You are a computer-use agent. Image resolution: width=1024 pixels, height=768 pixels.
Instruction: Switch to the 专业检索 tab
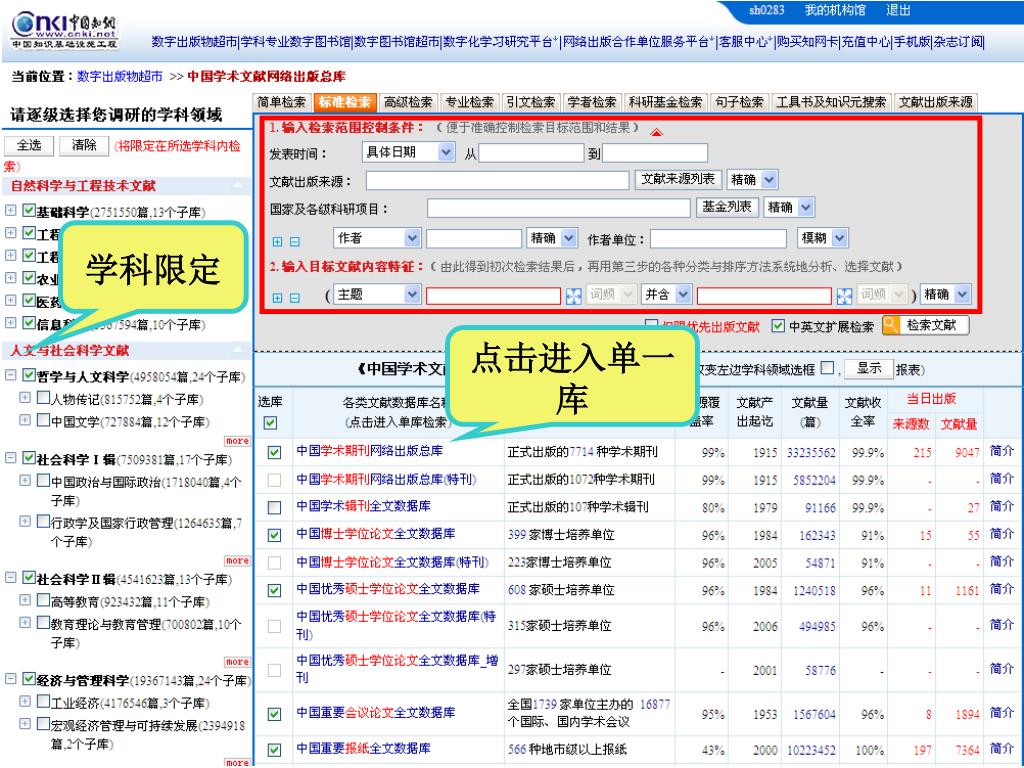coord(470,103)
